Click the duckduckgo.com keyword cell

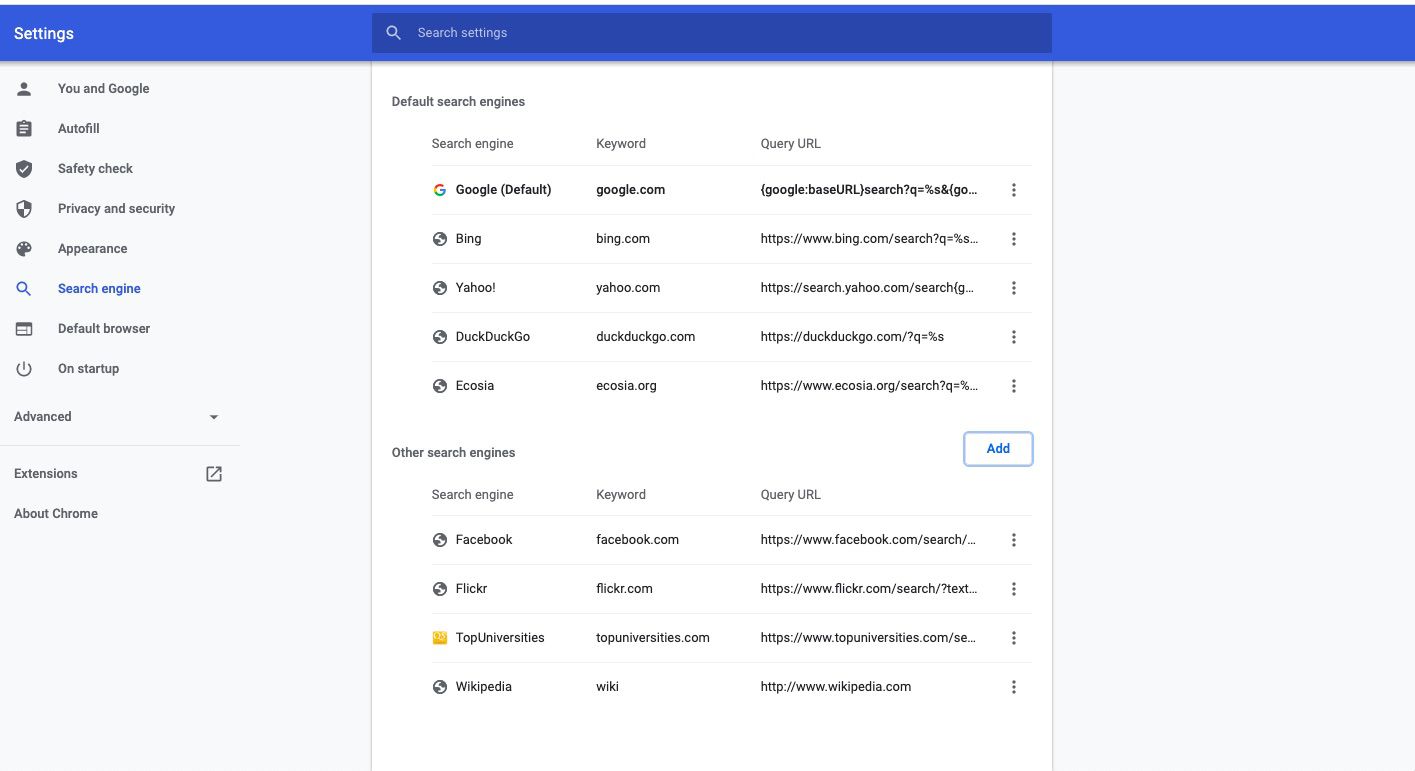click(646, 337)
